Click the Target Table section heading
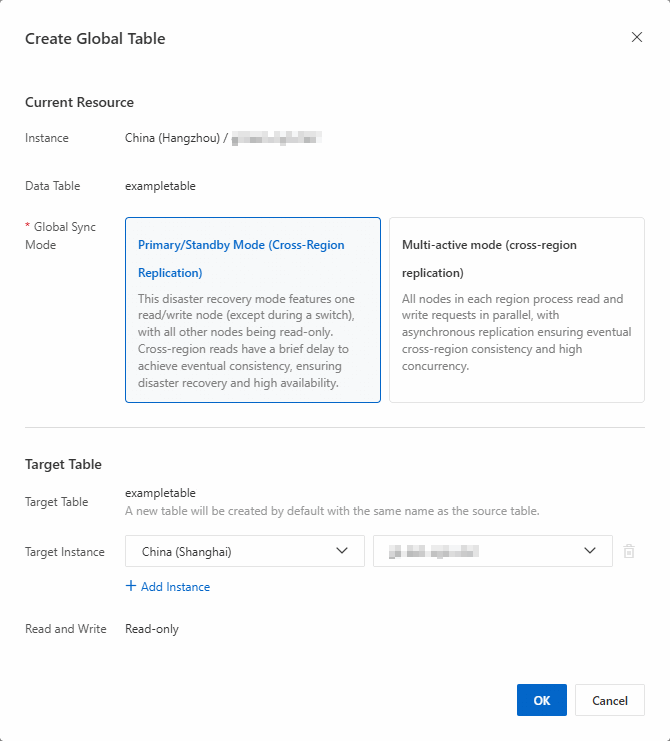The image size is (670, 741). (x=63, y=464)
